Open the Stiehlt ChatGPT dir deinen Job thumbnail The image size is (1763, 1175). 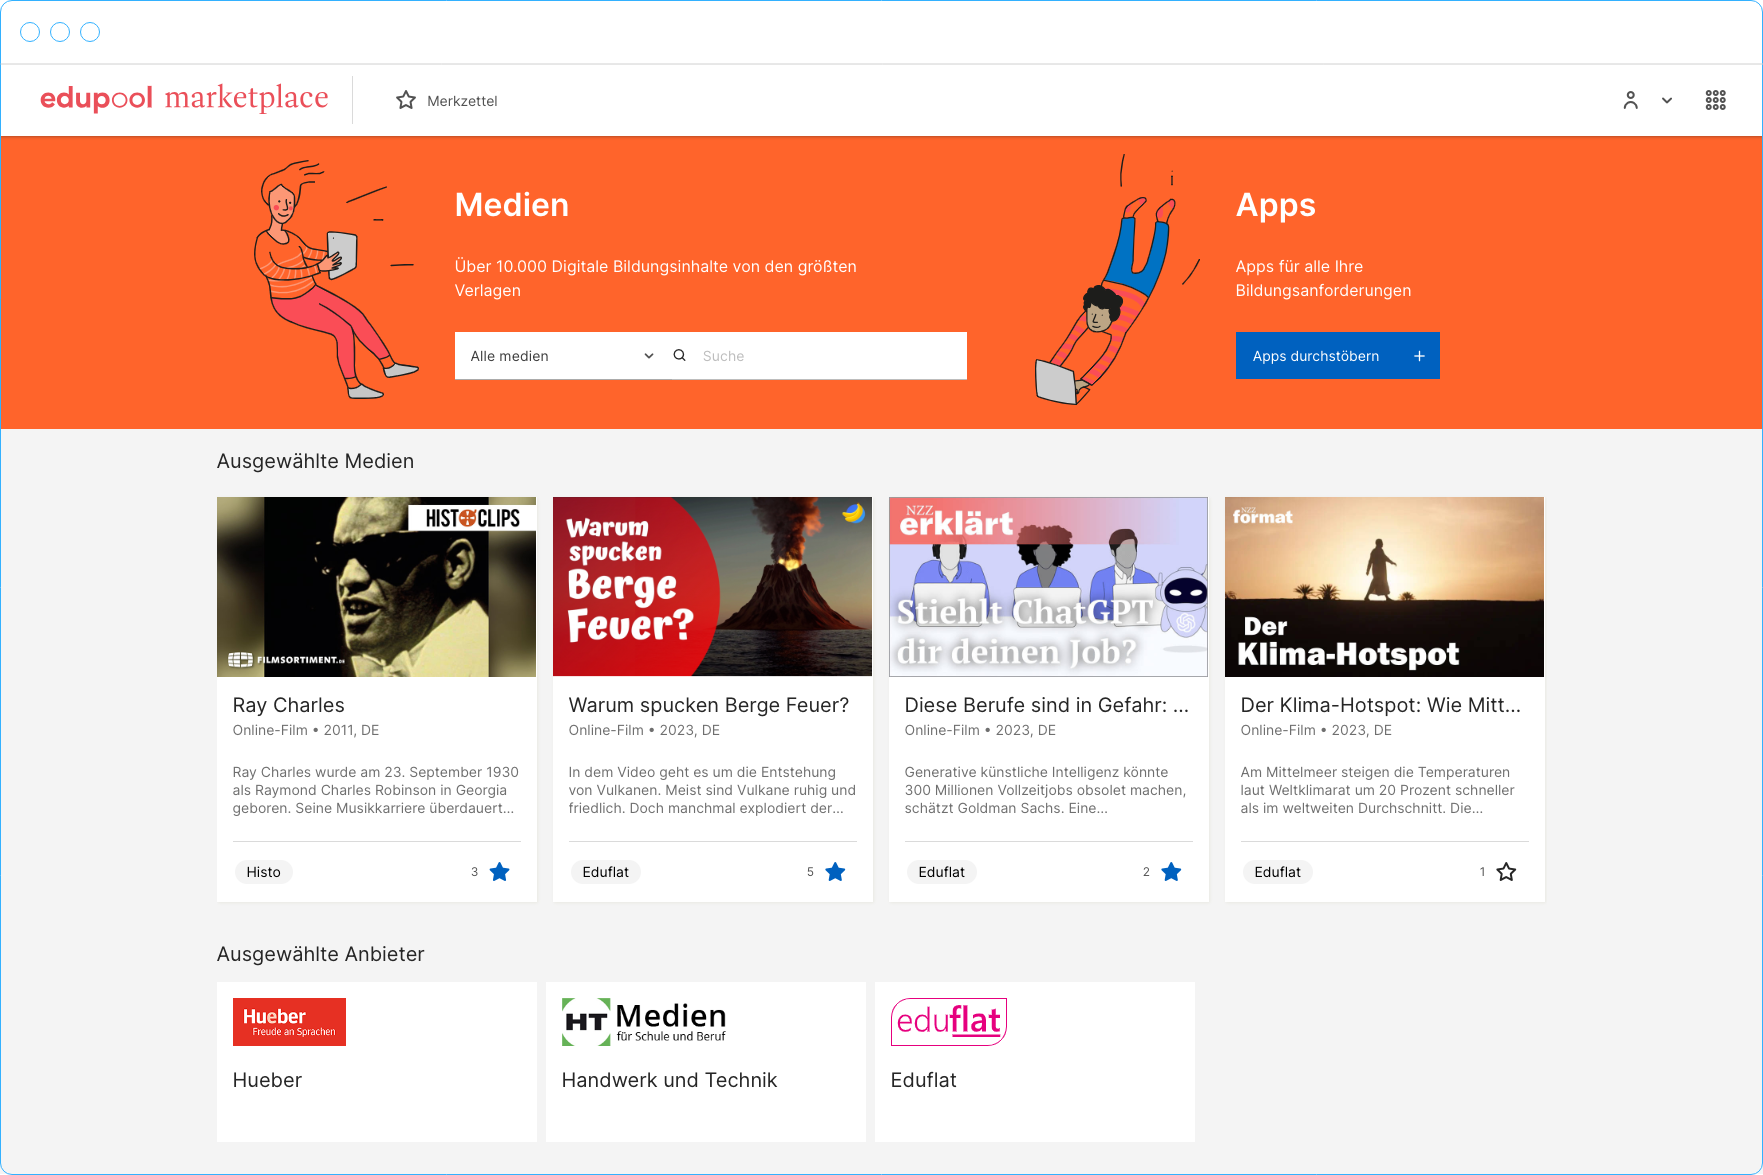[x=1048, y=587]
